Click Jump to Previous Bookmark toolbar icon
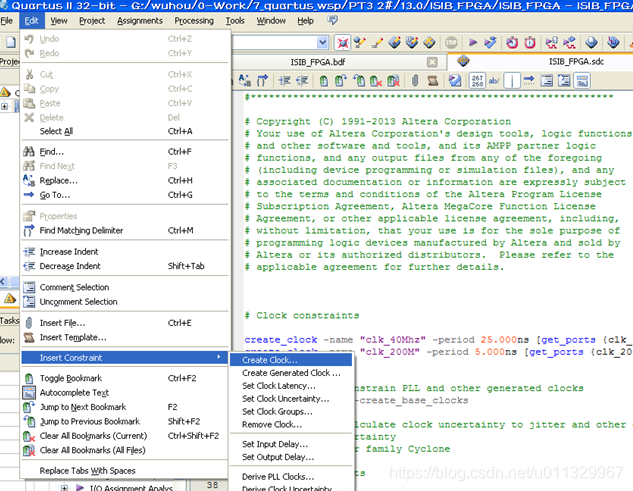 coord(359,81)
